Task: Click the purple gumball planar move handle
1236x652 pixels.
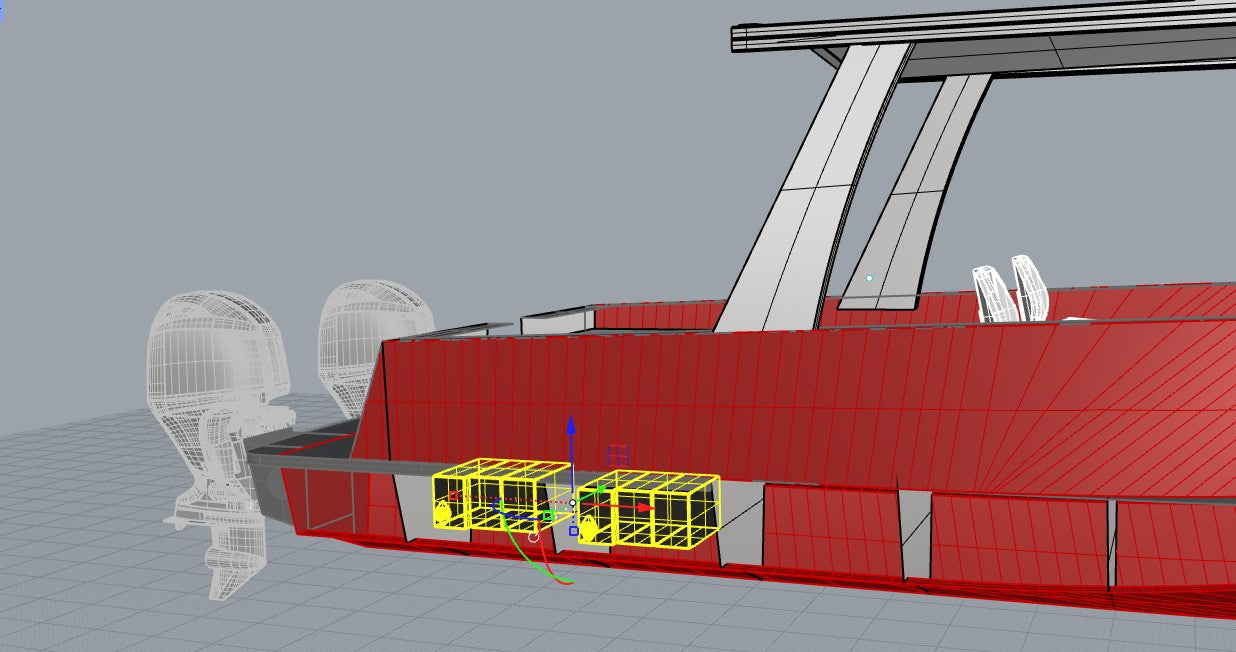Action: [618, 455]
